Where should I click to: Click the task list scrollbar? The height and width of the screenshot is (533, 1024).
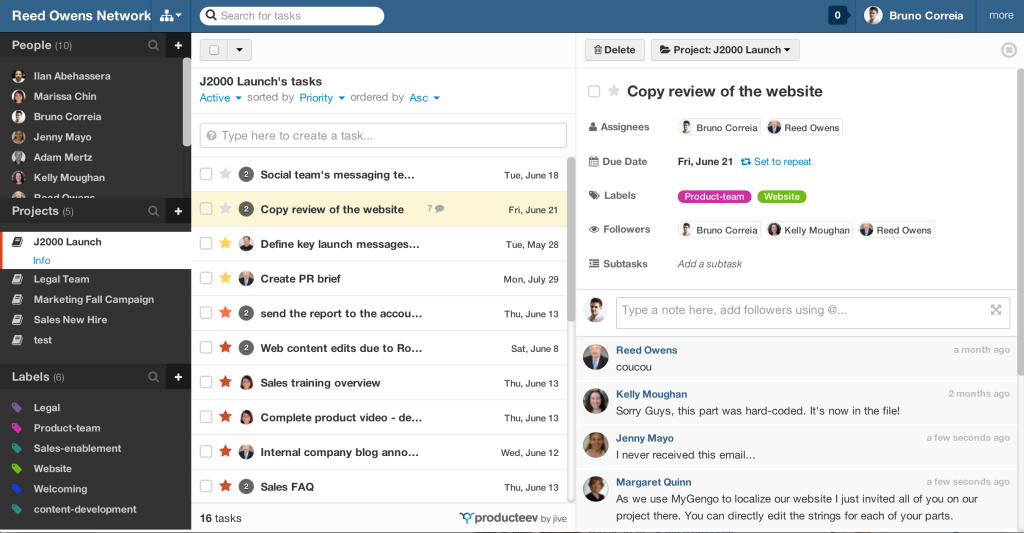(x=571, y=239)
